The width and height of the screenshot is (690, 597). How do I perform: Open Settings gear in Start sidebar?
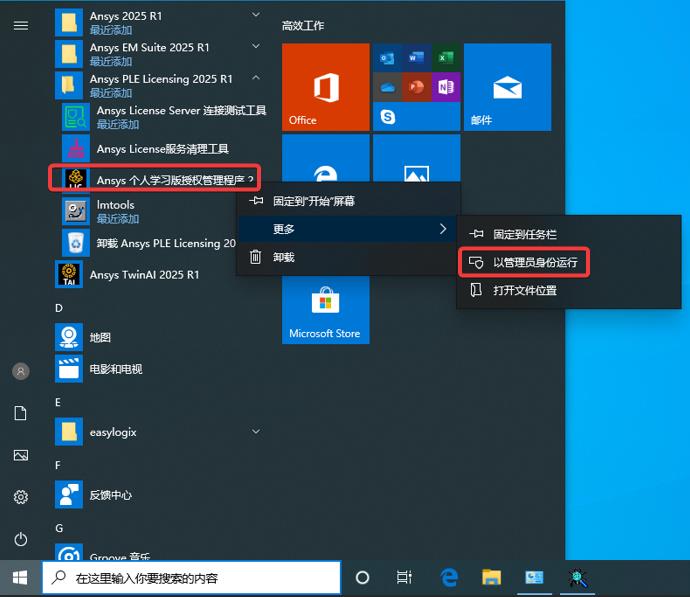pyautogui.click(x=21, y=497)
